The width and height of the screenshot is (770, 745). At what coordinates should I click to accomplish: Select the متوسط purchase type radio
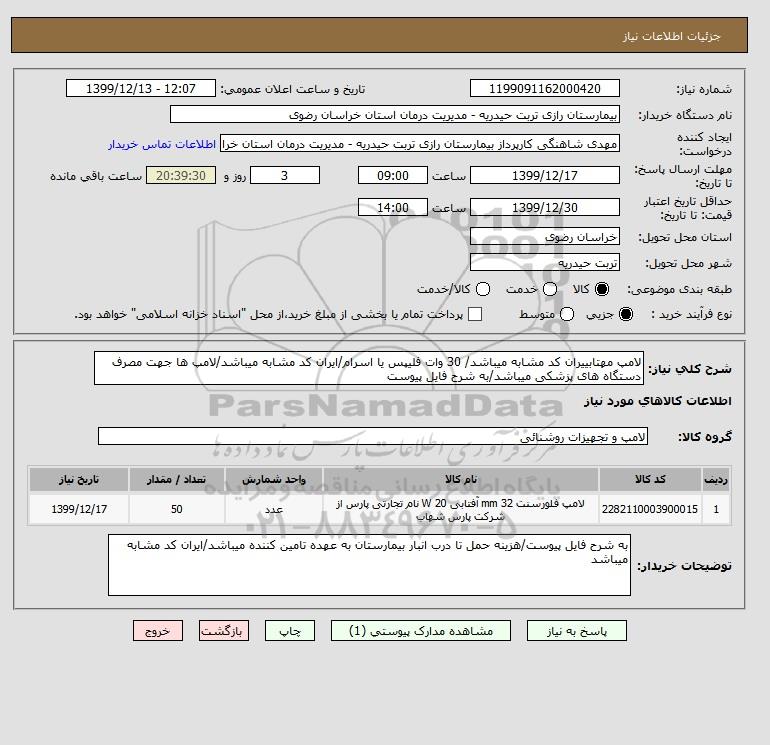[567, 314]
